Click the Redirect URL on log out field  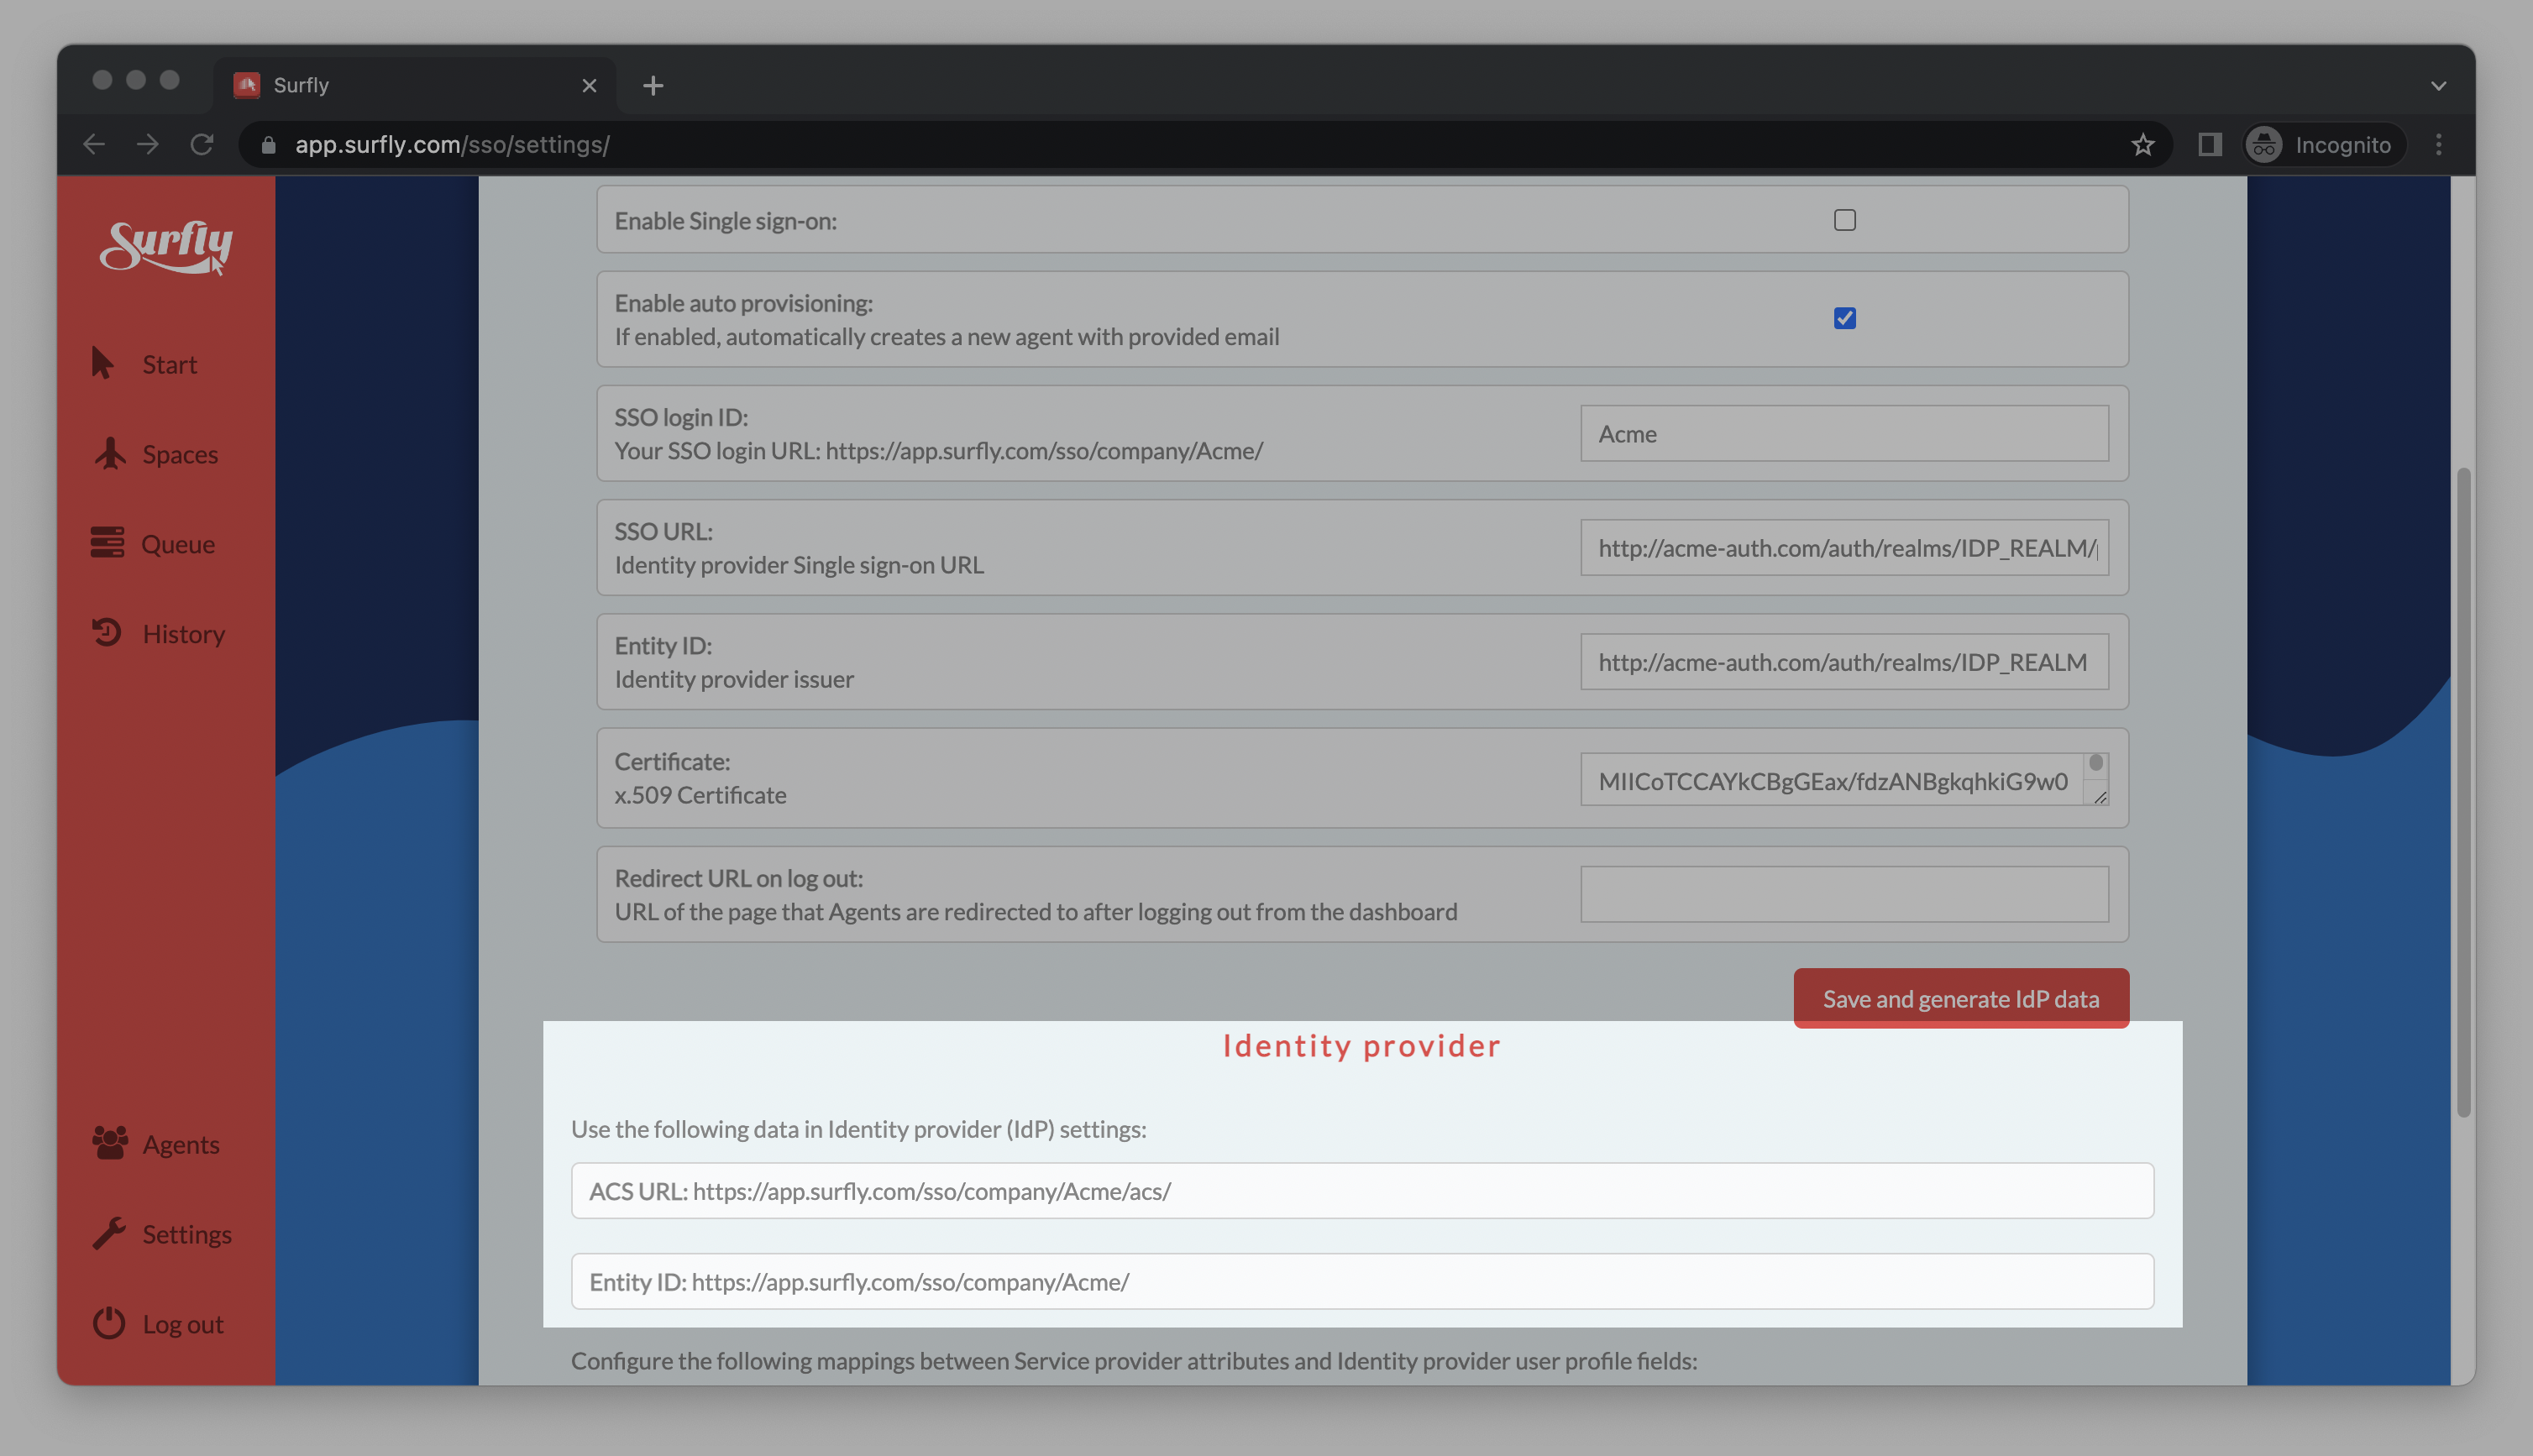click(1844, 894)
